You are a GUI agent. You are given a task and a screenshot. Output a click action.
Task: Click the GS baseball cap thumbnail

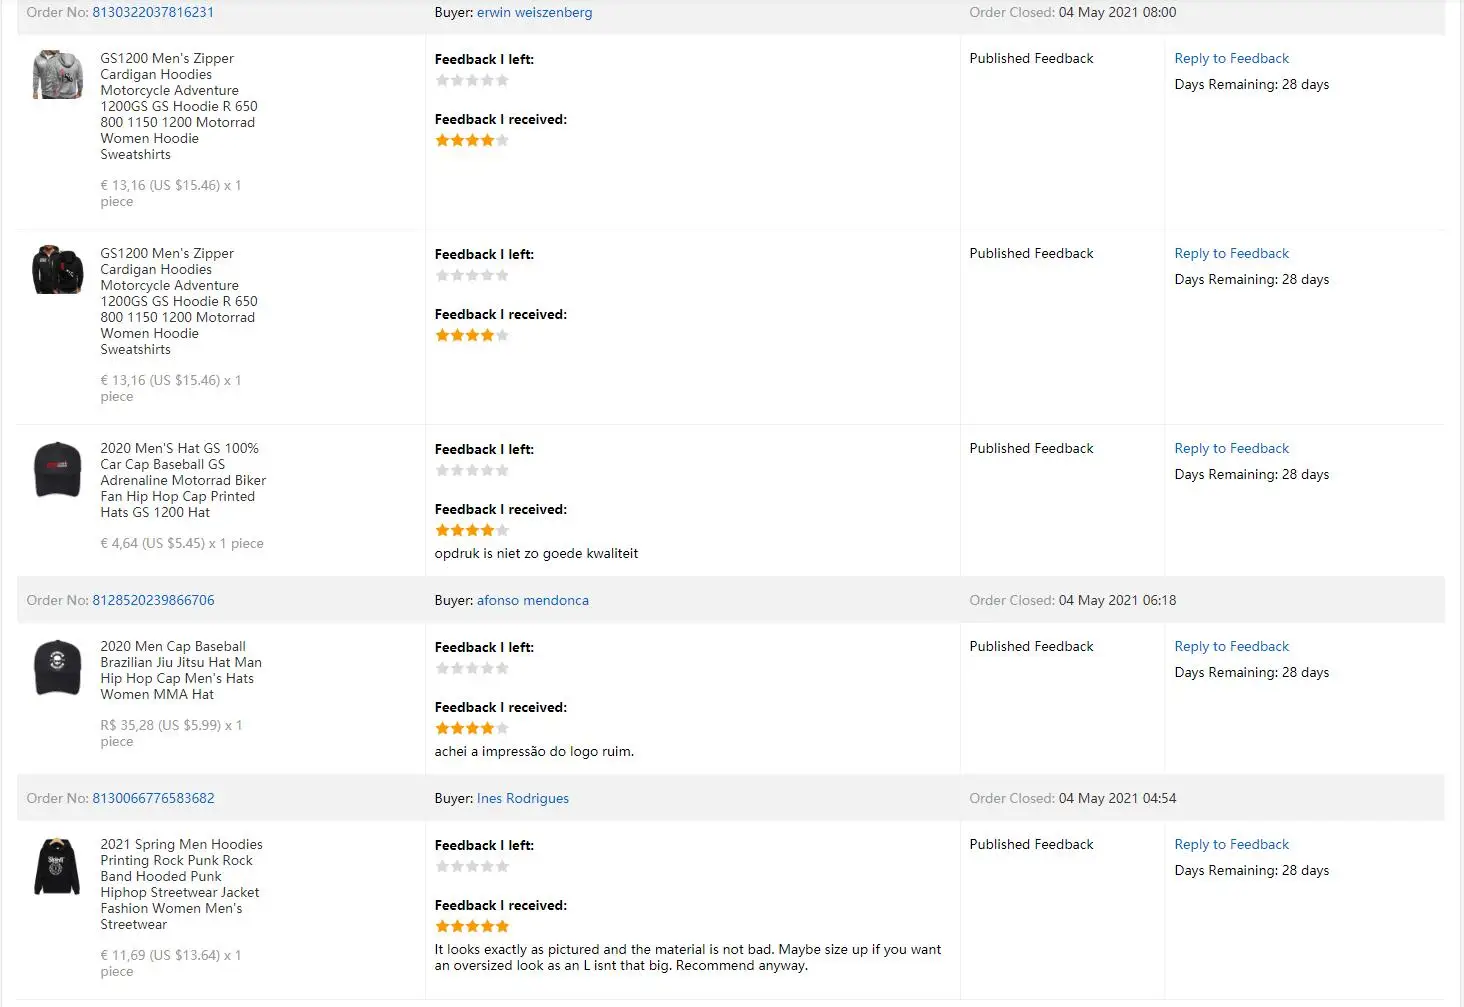(x=57, y=469)
